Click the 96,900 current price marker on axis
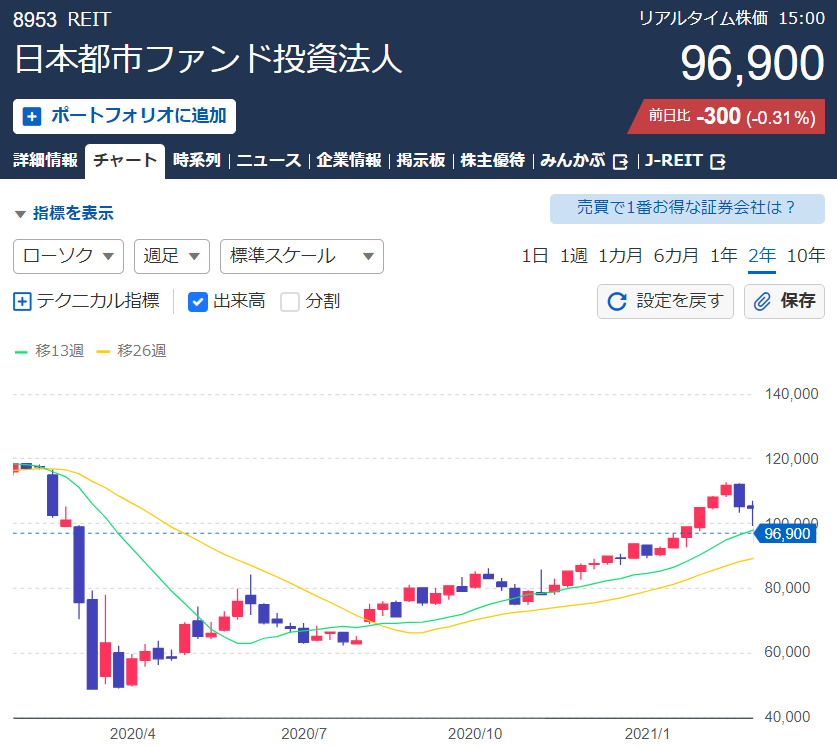Viewport: 837px width, 748px height. pos(786,534)
